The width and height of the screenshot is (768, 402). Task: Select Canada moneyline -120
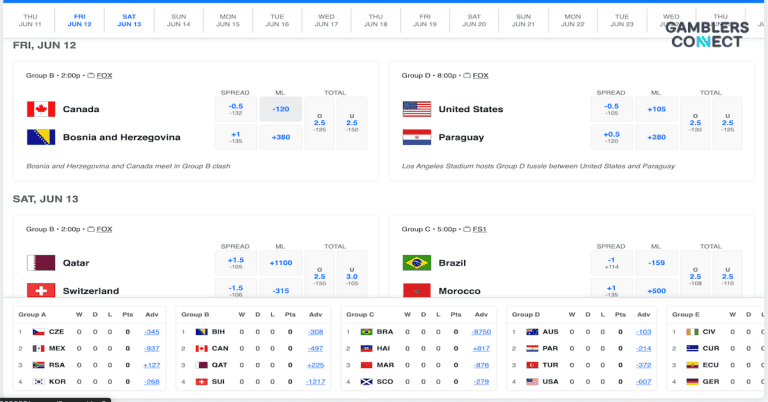pyautogui.click(x=281, y=109)
